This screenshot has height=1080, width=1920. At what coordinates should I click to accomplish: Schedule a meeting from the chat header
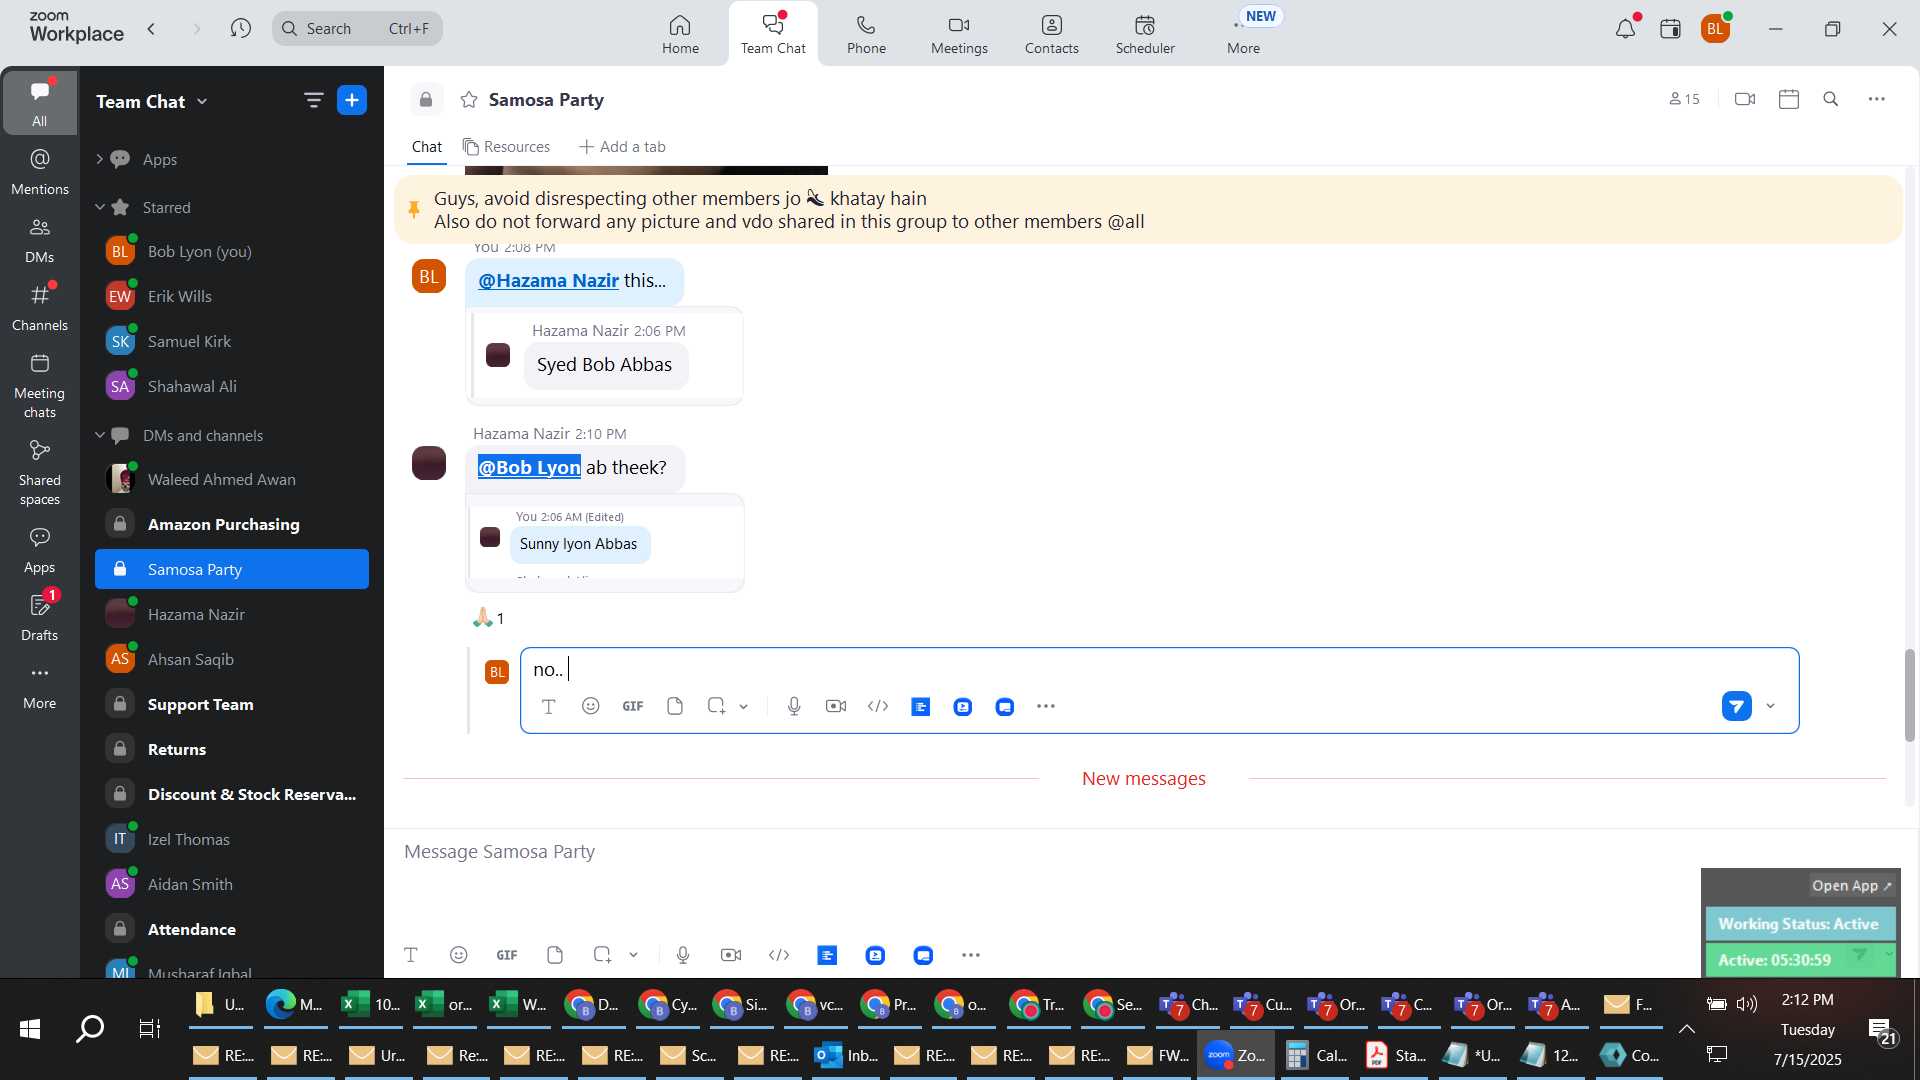tap(1789, 99)
